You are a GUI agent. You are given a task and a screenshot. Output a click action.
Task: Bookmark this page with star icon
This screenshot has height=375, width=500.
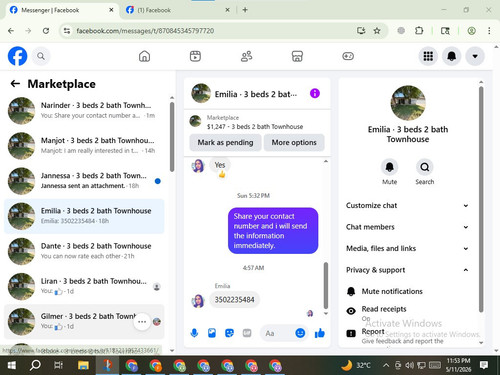click(377, 31)
